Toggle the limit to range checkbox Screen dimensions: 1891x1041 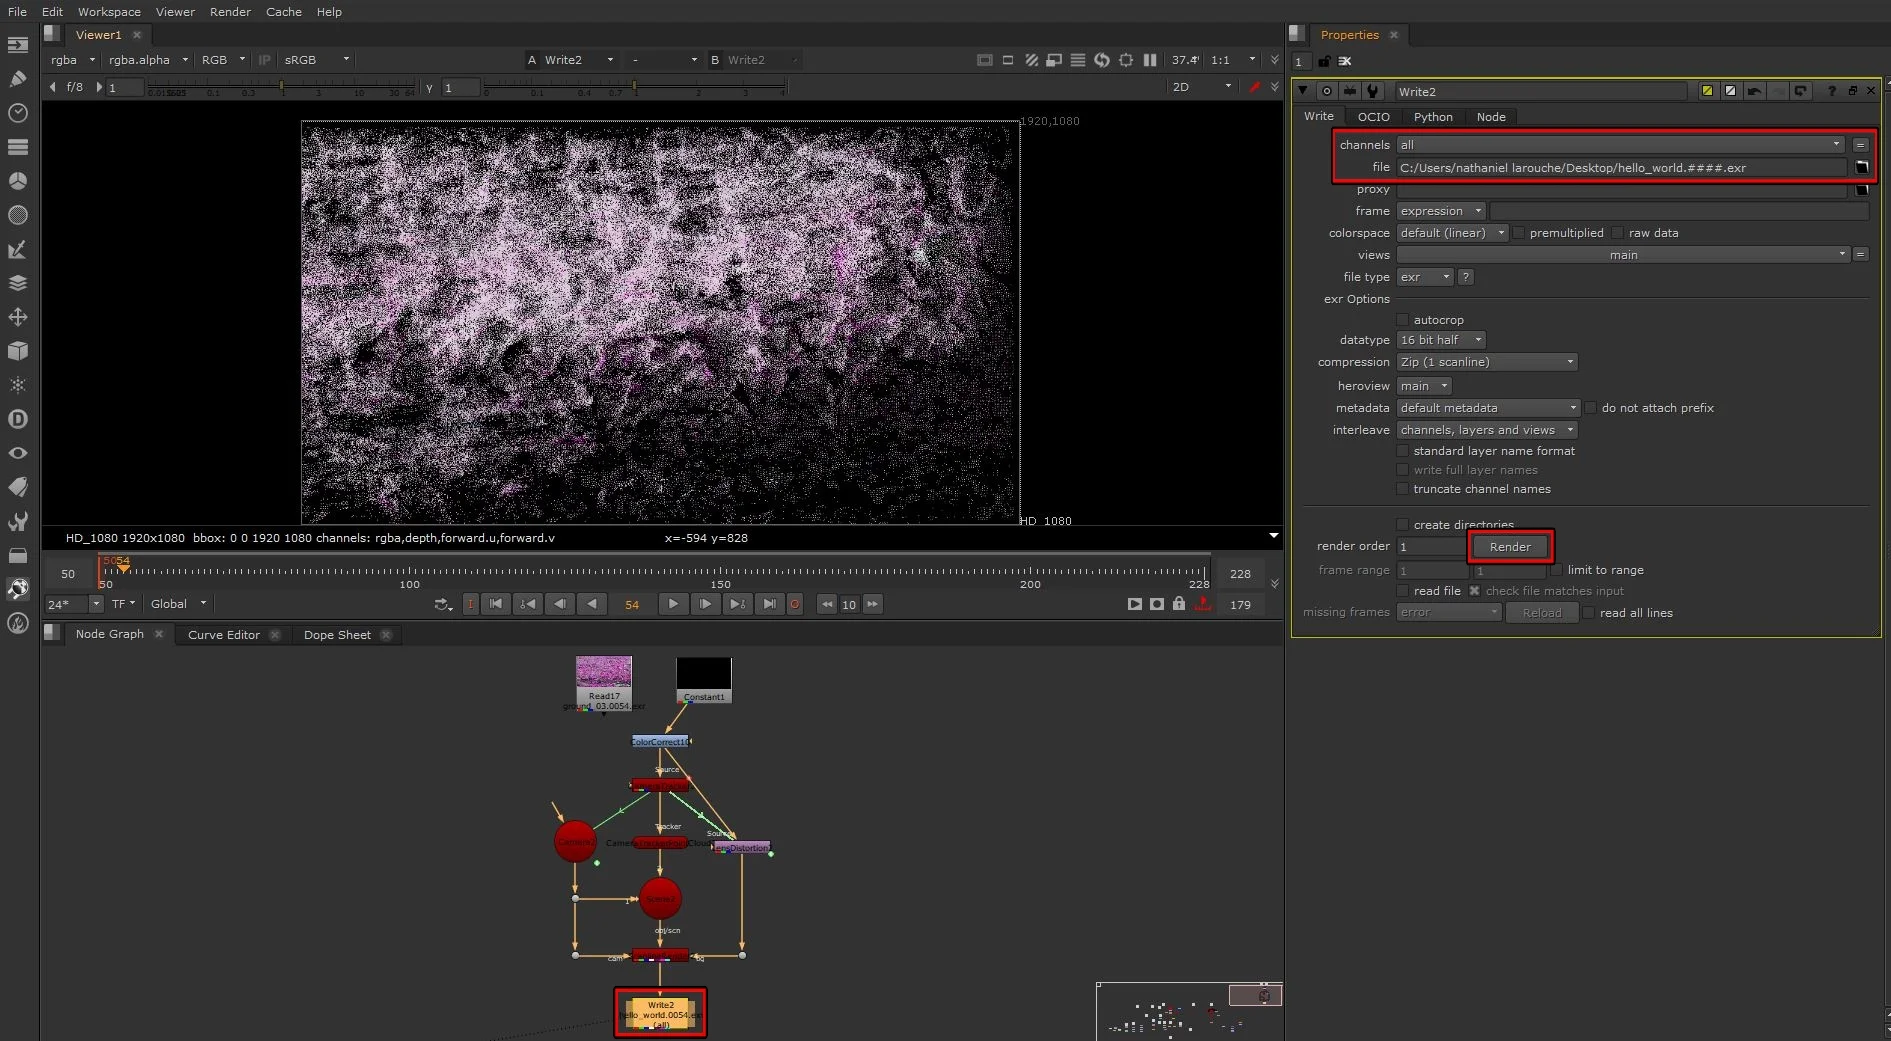point(1556,570)
